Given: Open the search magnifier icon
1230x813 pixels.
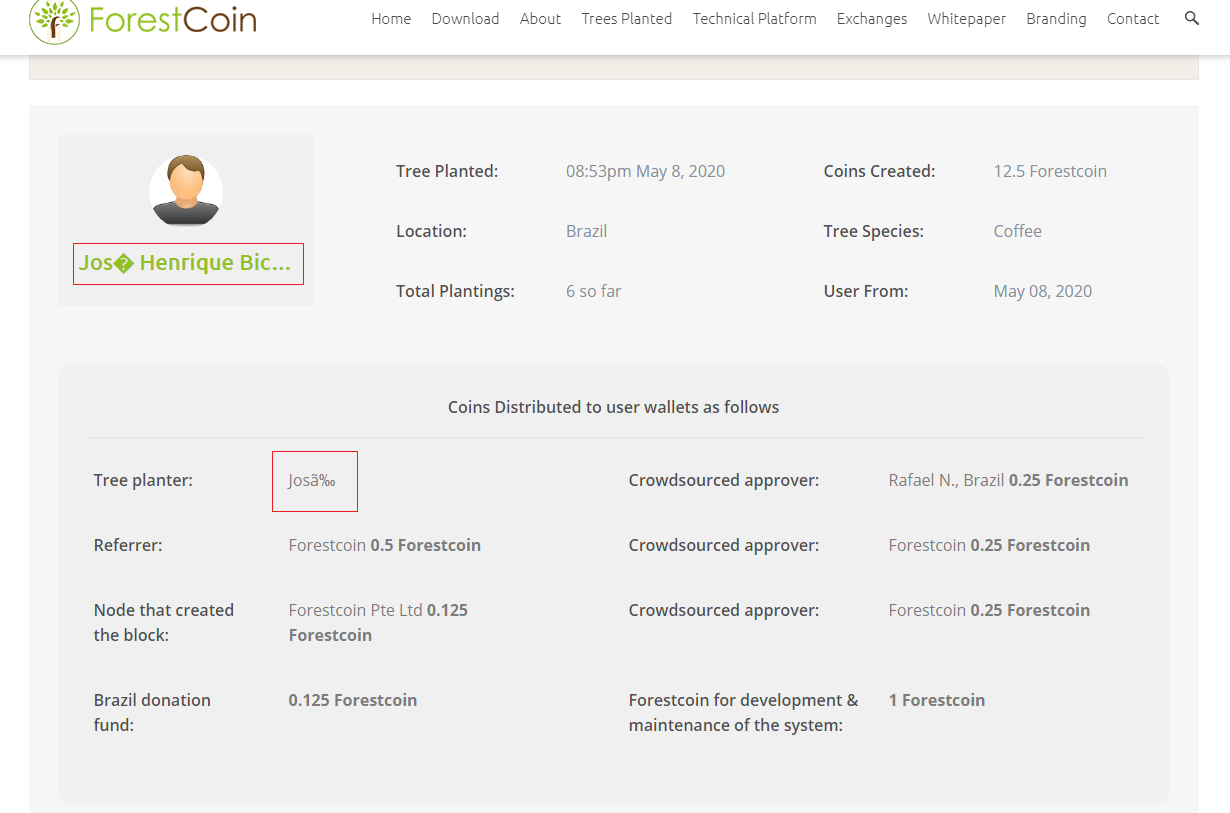Looking at the screenshot, I should pyautogui.click(x=1192, y=18).
